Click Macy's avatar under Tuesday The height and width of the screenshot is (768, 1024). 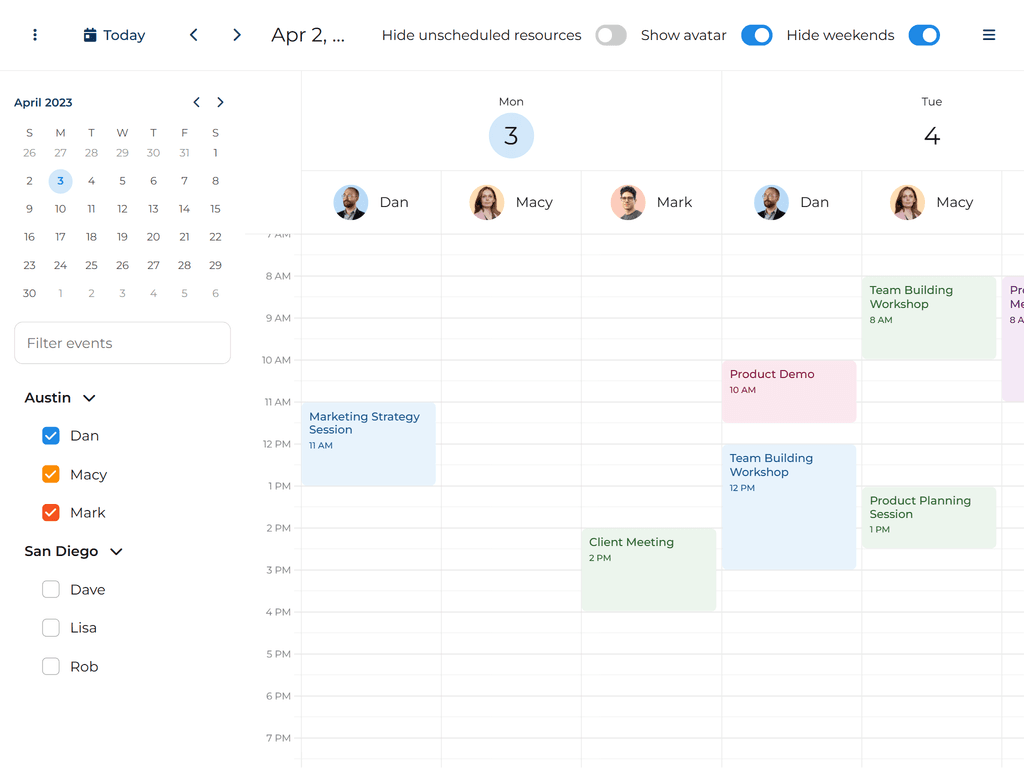pyautogui.click(x=908, y=202)
